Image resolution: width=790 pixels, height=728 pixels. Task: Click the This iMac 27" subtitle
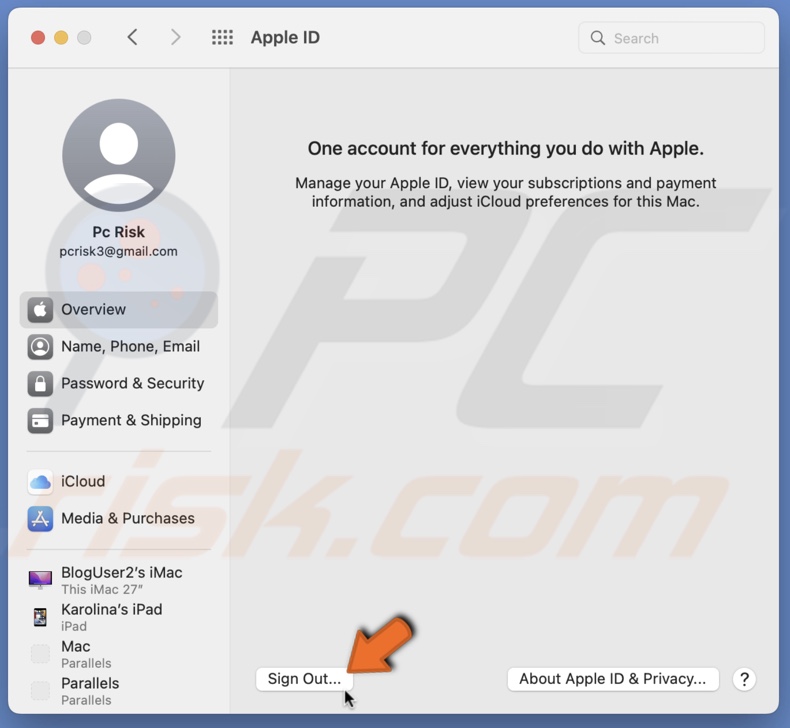point(102,589)
